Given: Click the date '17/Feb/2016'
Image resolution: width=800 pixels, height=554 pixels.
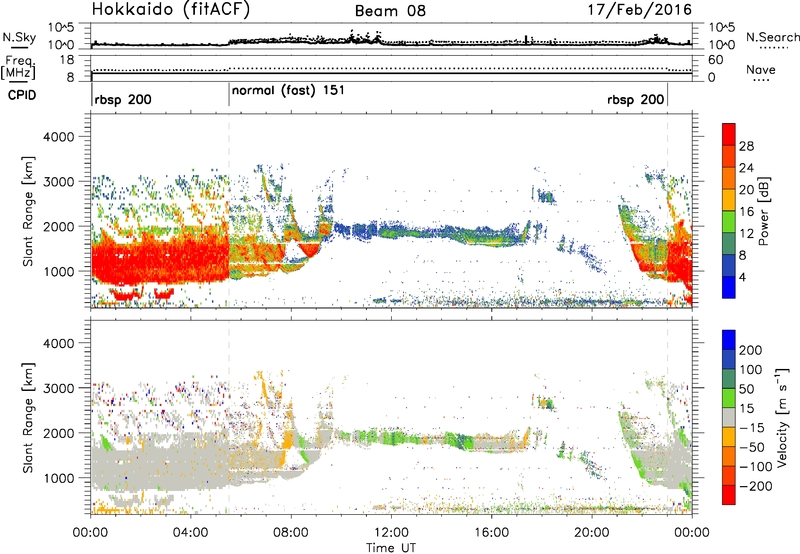Looking at the screenshot, I should (640, 10).
